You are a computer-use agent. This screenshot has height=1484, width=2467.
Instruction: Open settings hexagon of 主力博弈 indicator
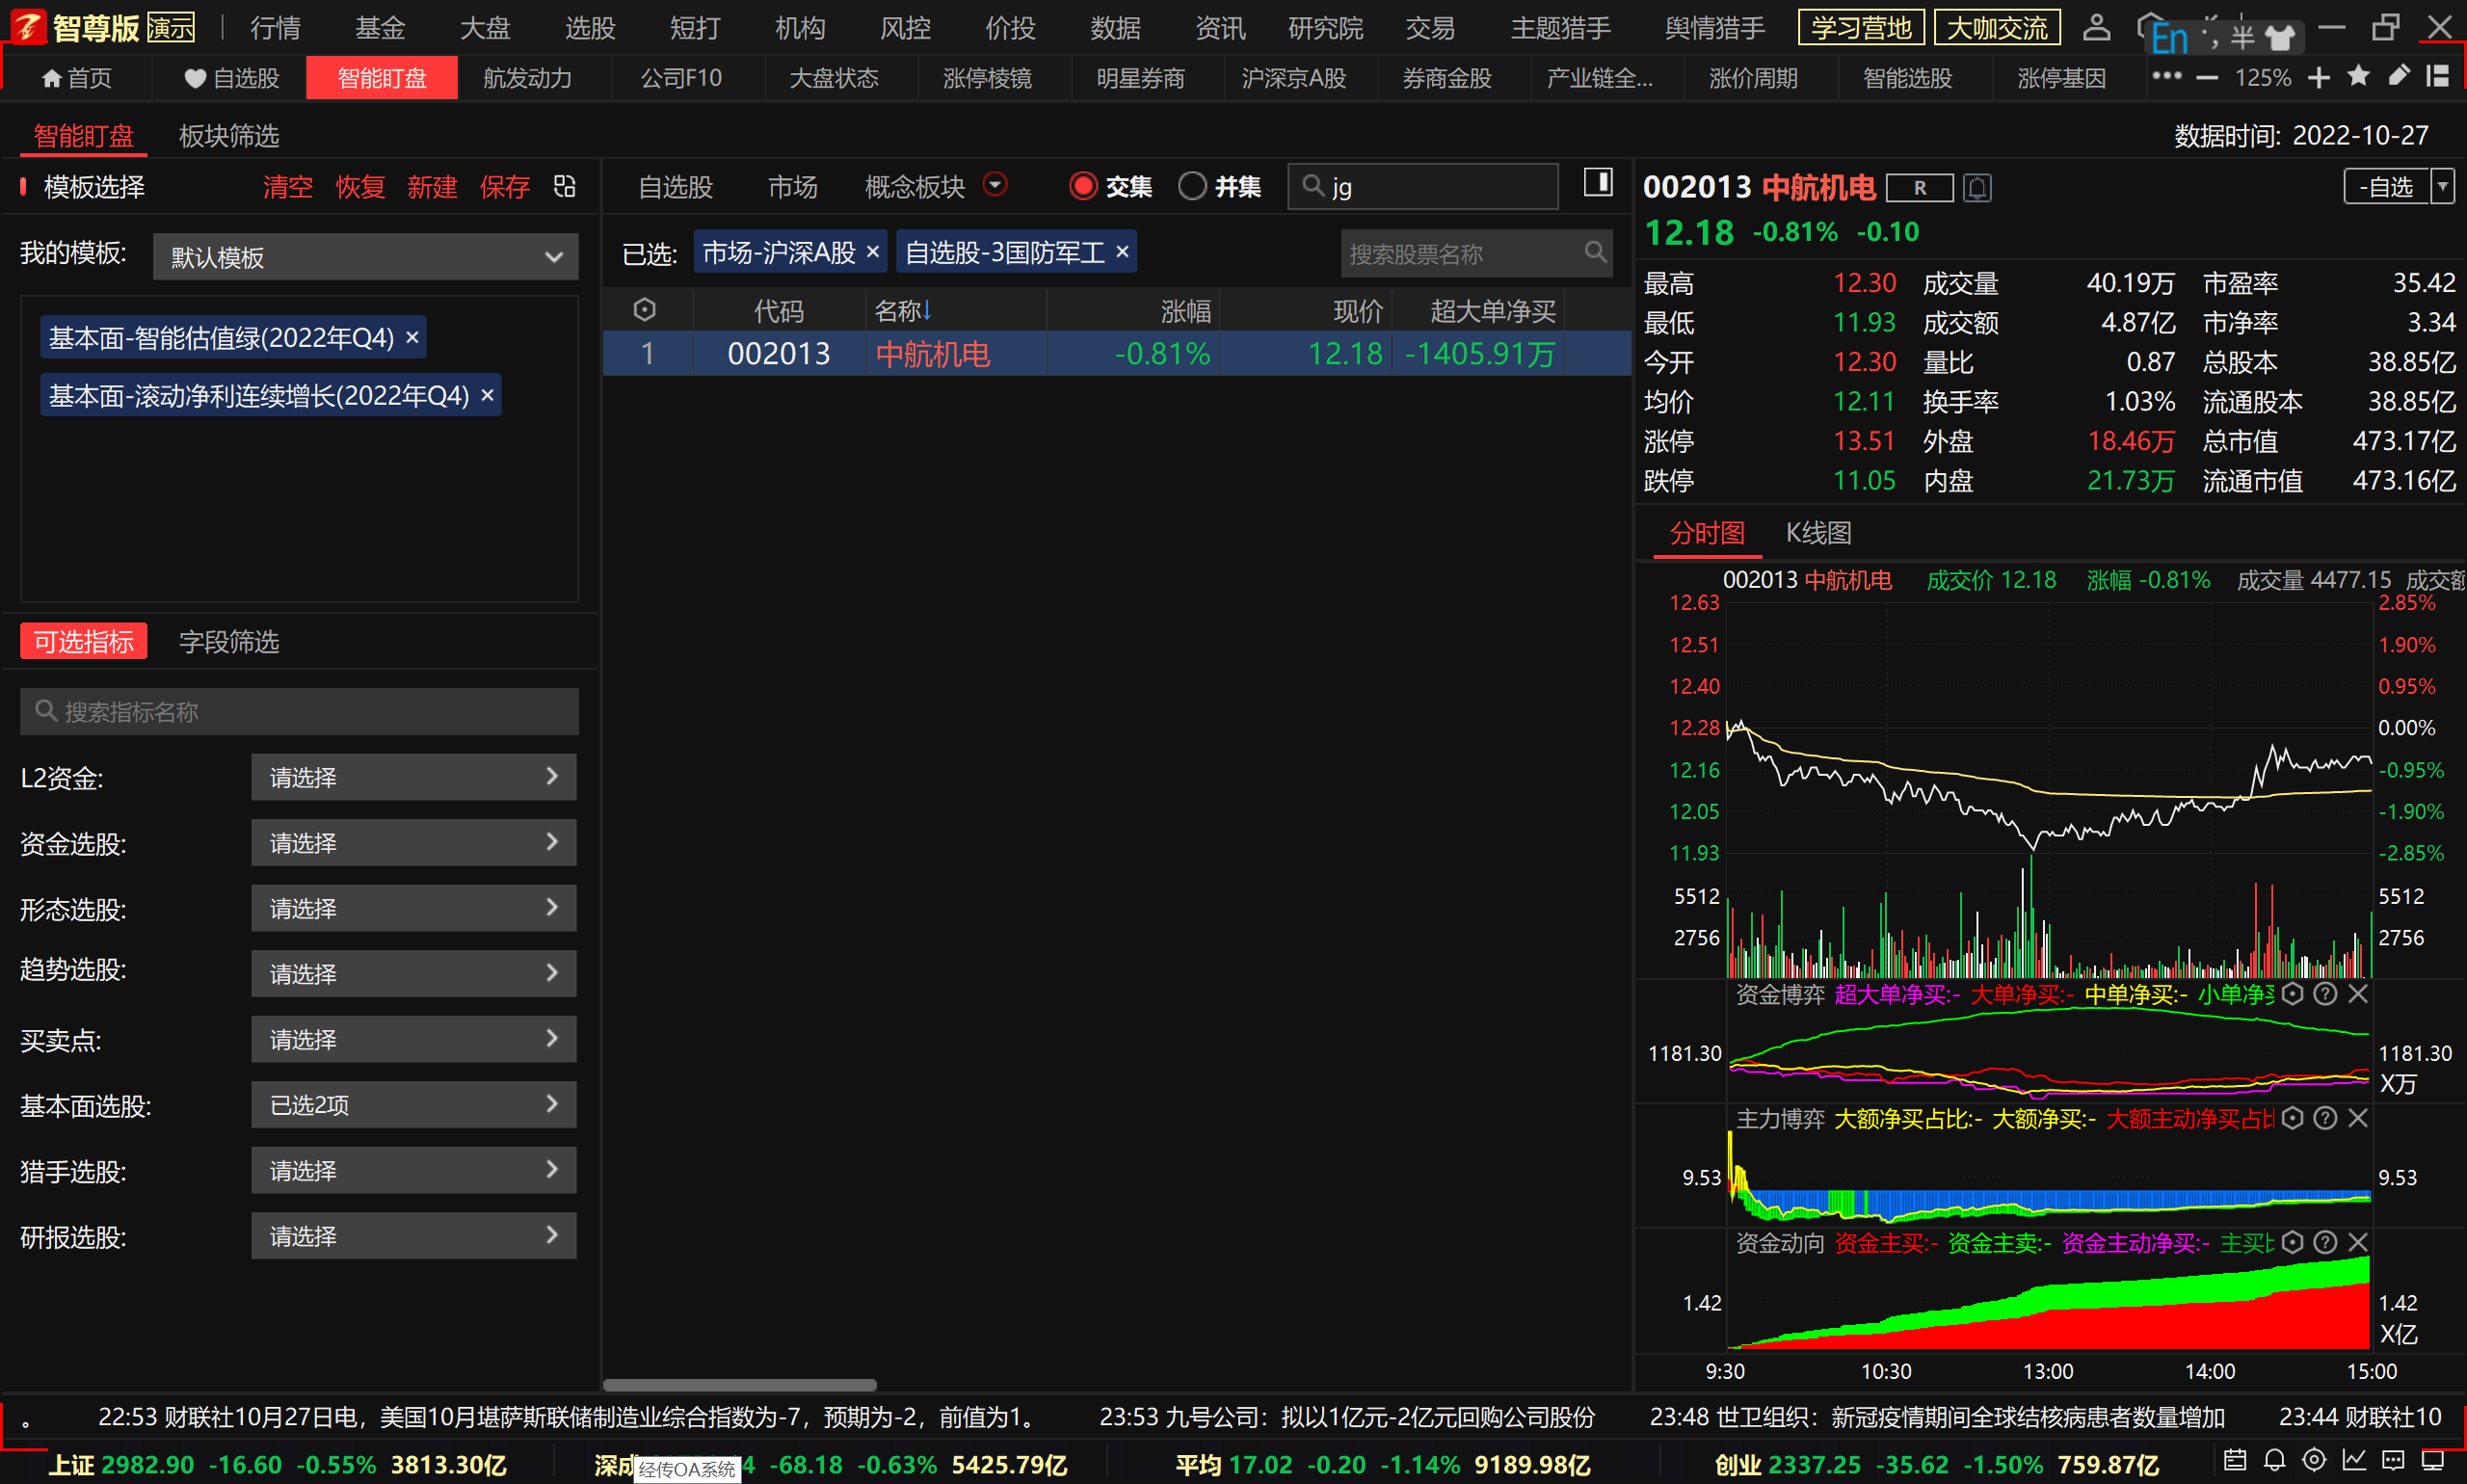(x=2293, y=1118)
